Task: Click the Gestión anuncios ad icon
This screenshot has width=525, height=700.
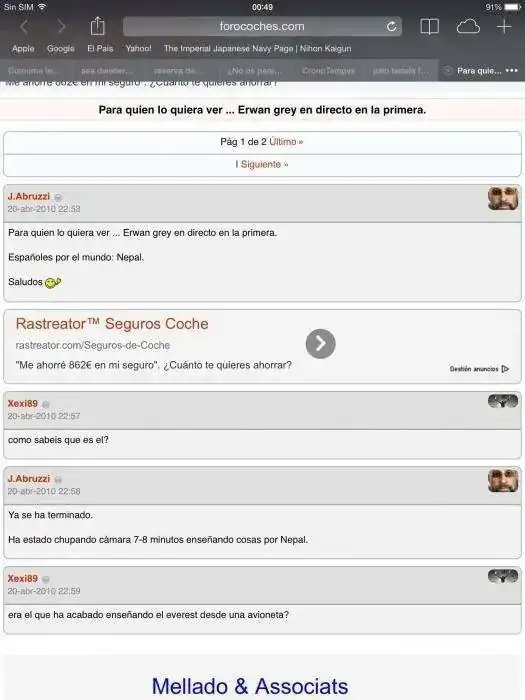Action: [x=505, y=369]
